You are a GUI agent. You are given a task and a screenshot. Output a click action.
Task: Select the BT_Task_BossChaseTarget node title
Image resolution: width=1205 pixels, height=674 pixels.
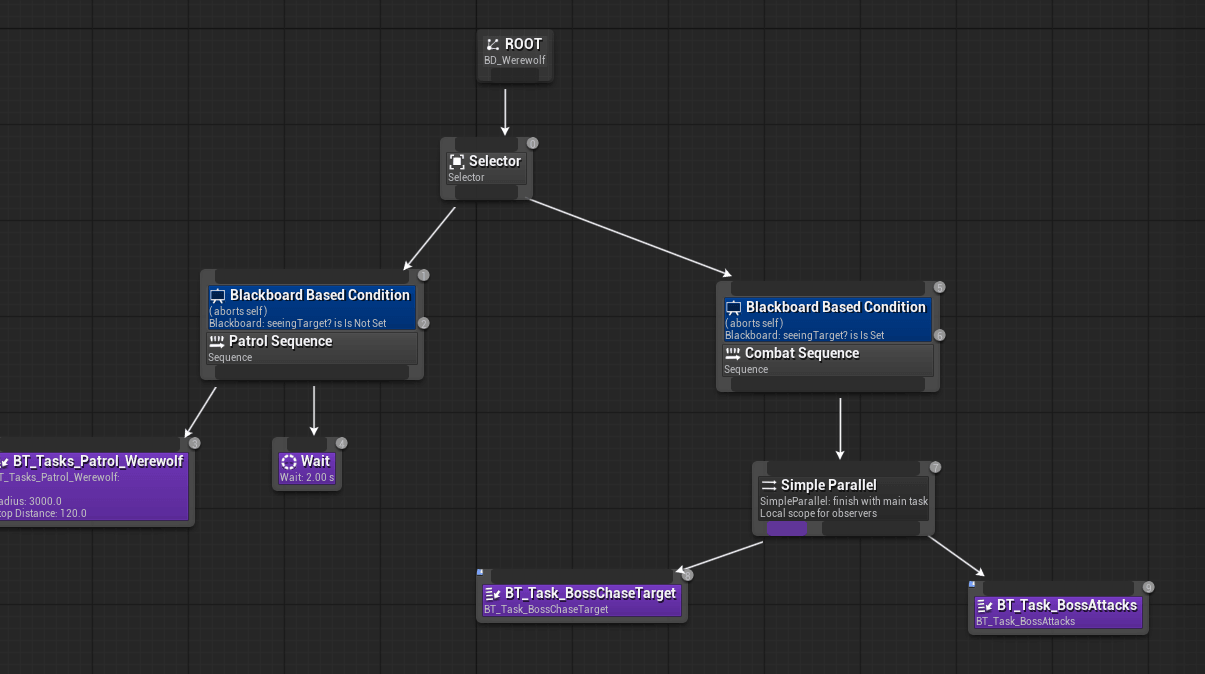click(590, 593)
